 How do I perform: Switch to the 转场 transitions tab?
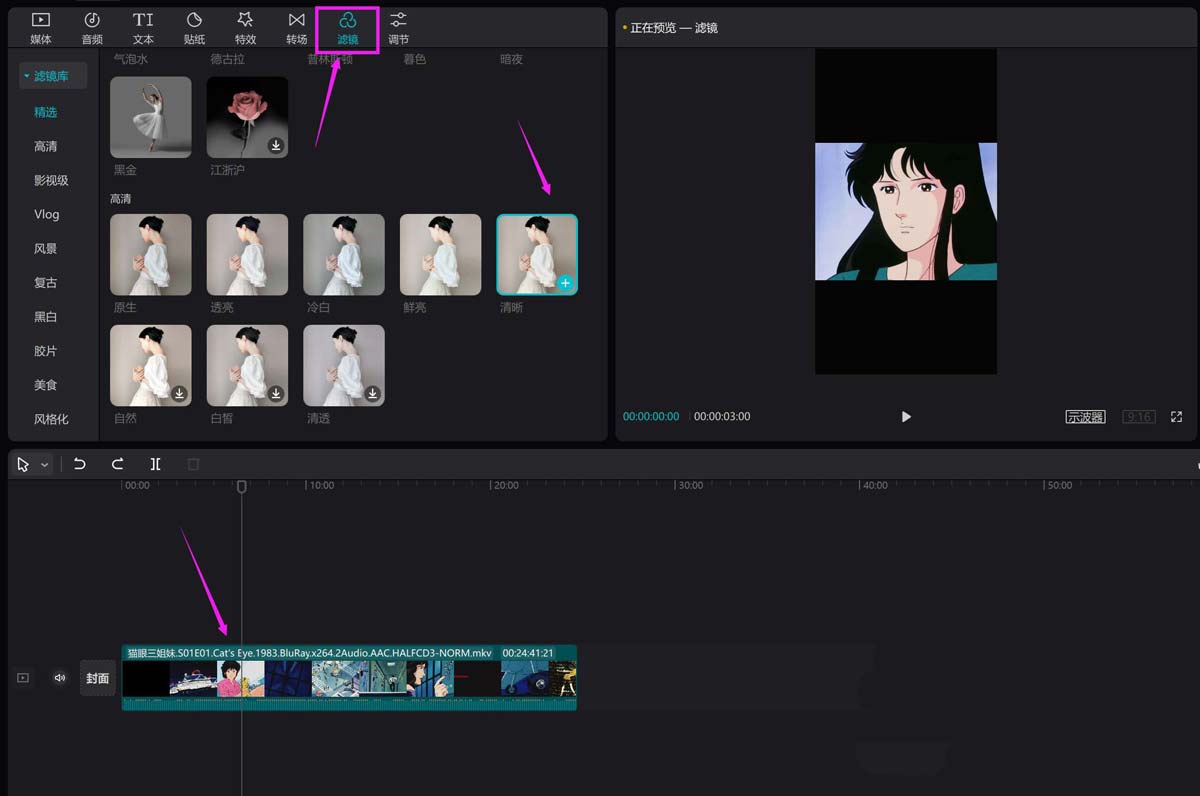pyautogui.click(x=296, y=28)
